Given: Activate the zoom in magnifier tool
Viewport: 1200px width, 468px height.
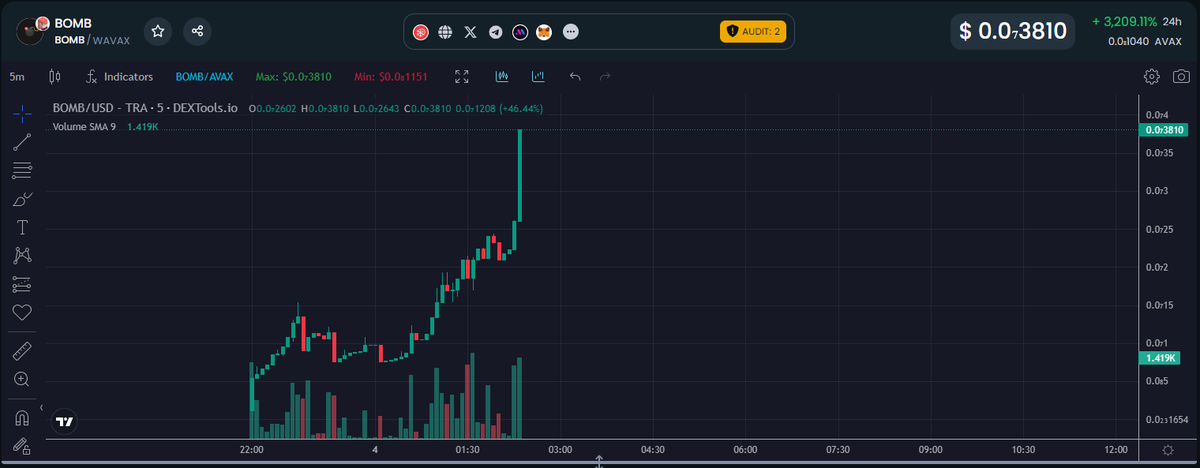Looking at the screenshot, I should pos(22,379).
